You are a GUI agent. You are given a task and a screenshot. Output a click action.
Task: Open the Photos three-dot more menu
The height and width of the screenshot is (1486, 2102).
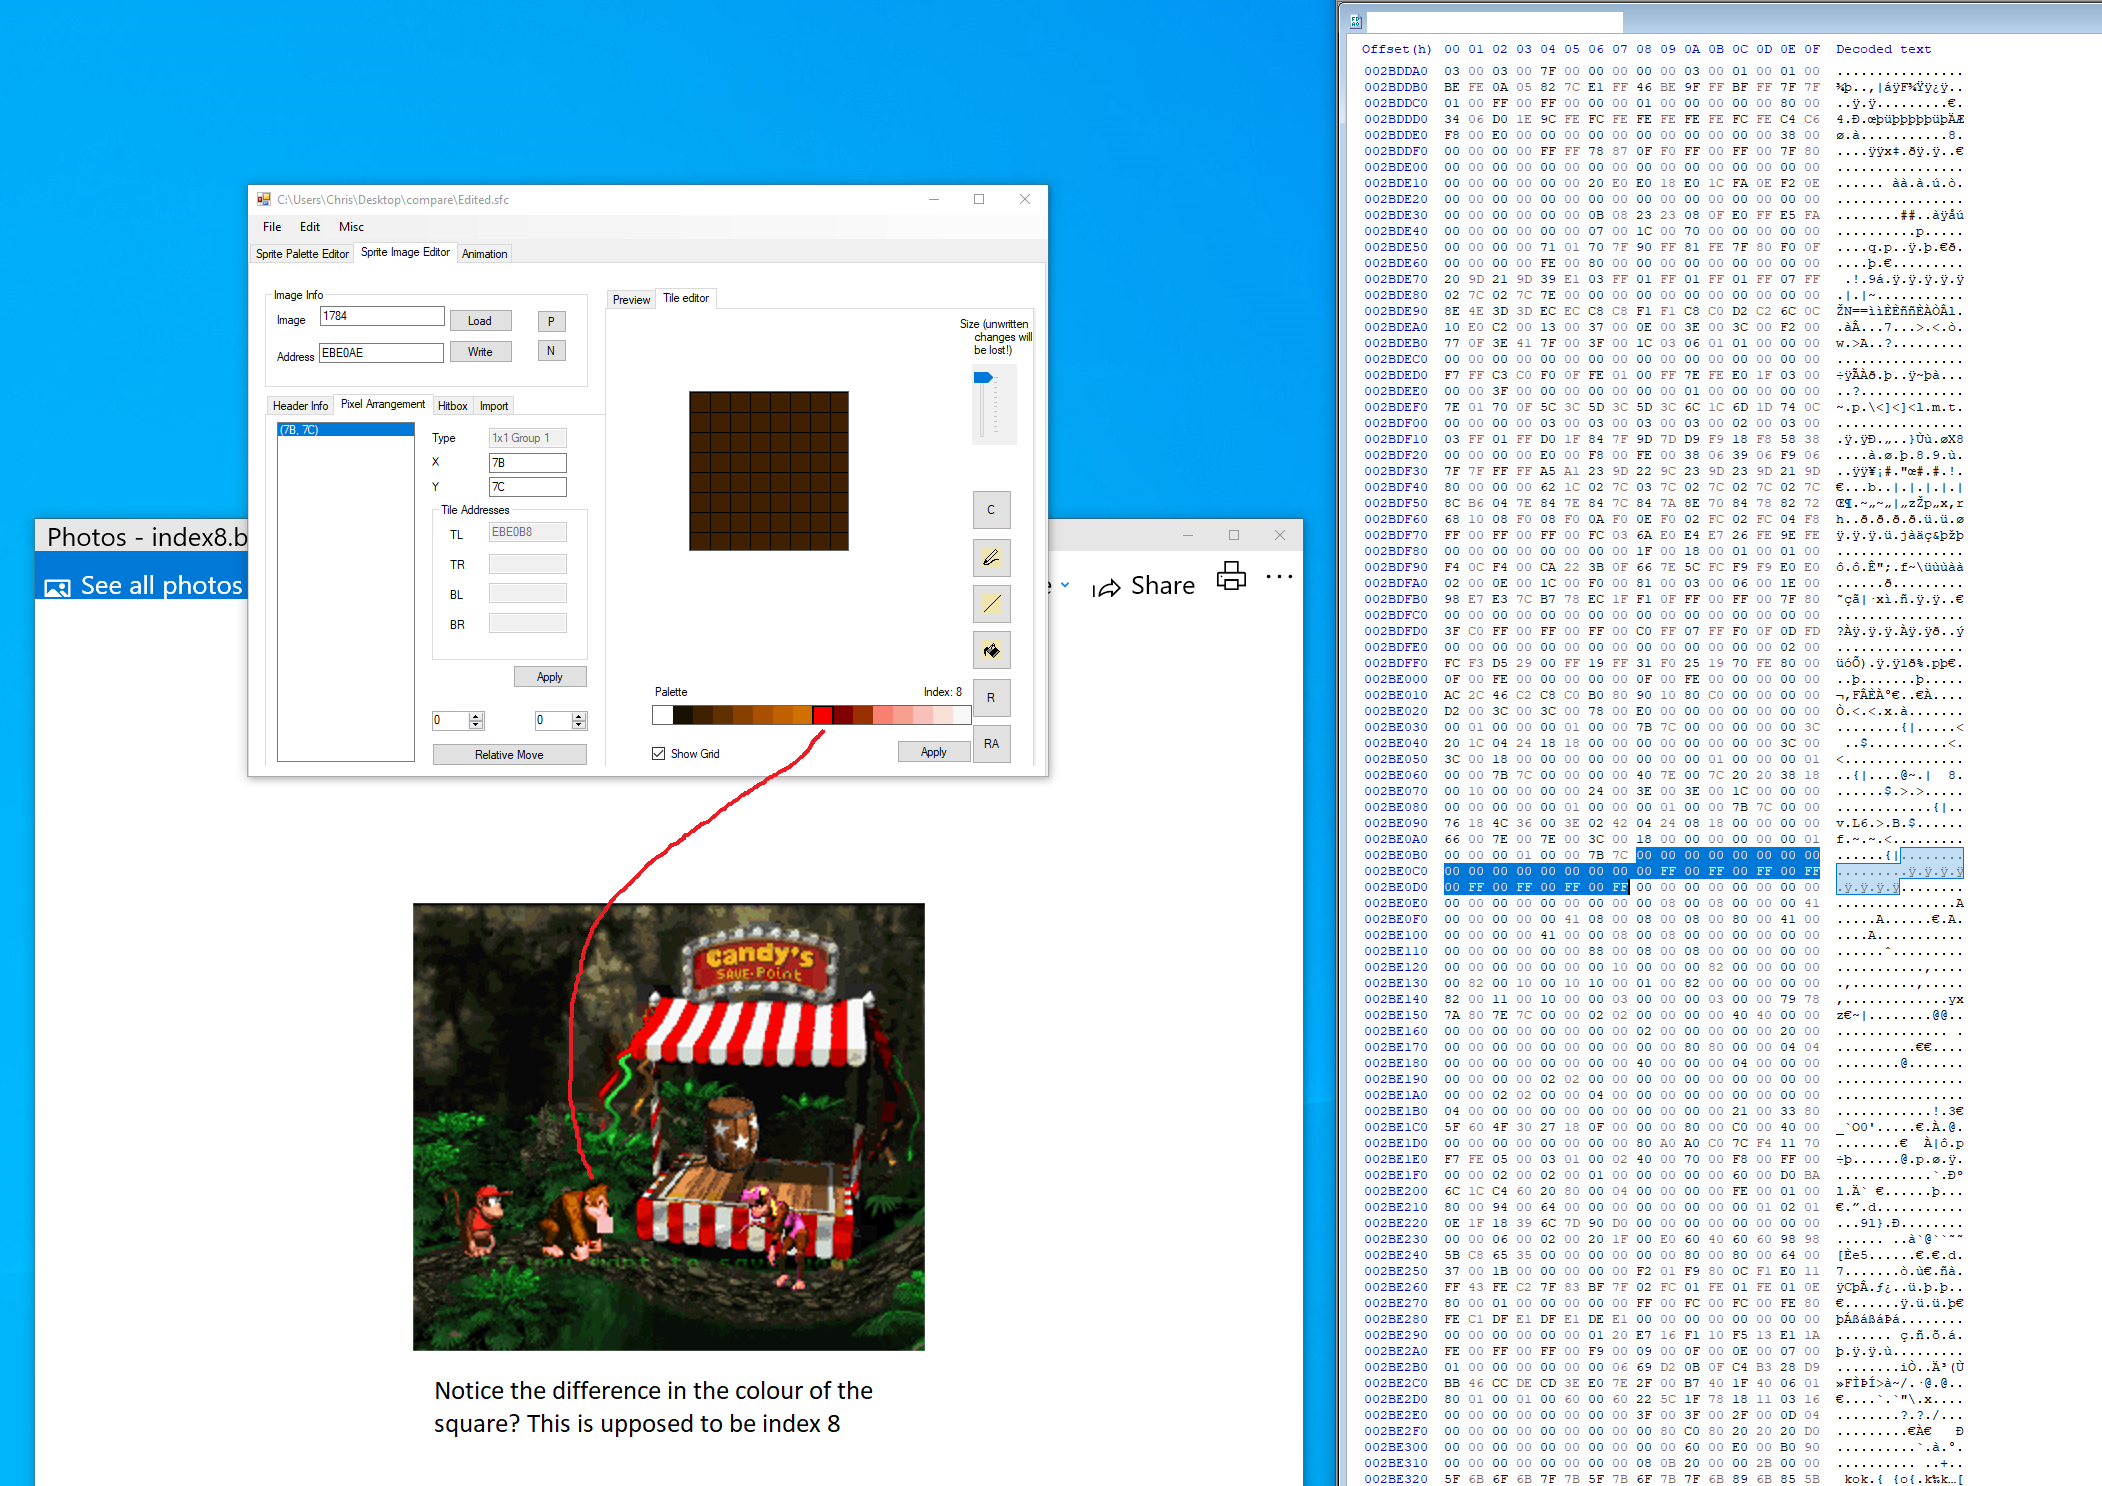pos(1279,577)
